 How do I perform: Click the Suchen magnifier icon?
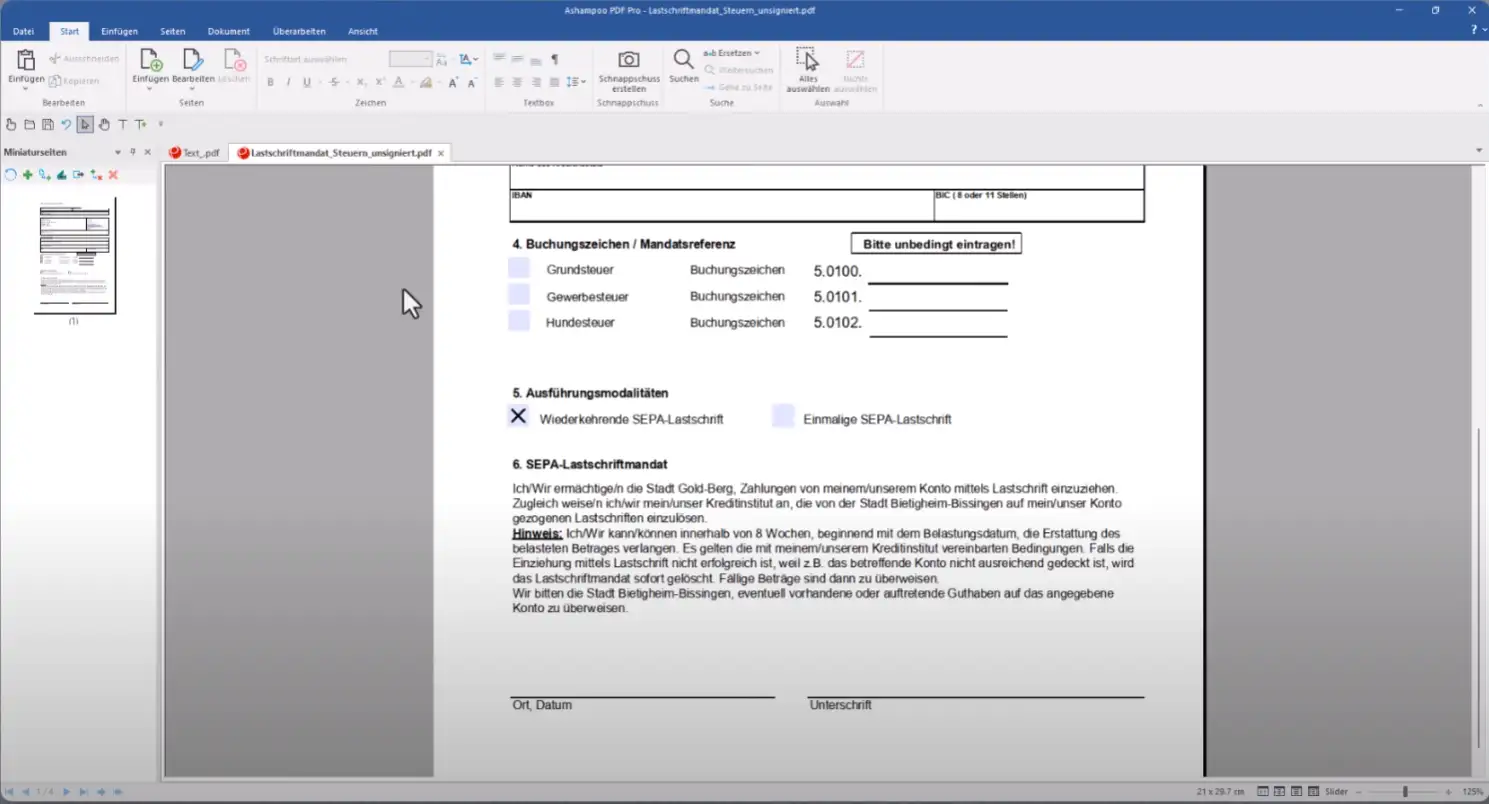pyautogui.click(x=683, y=59)
